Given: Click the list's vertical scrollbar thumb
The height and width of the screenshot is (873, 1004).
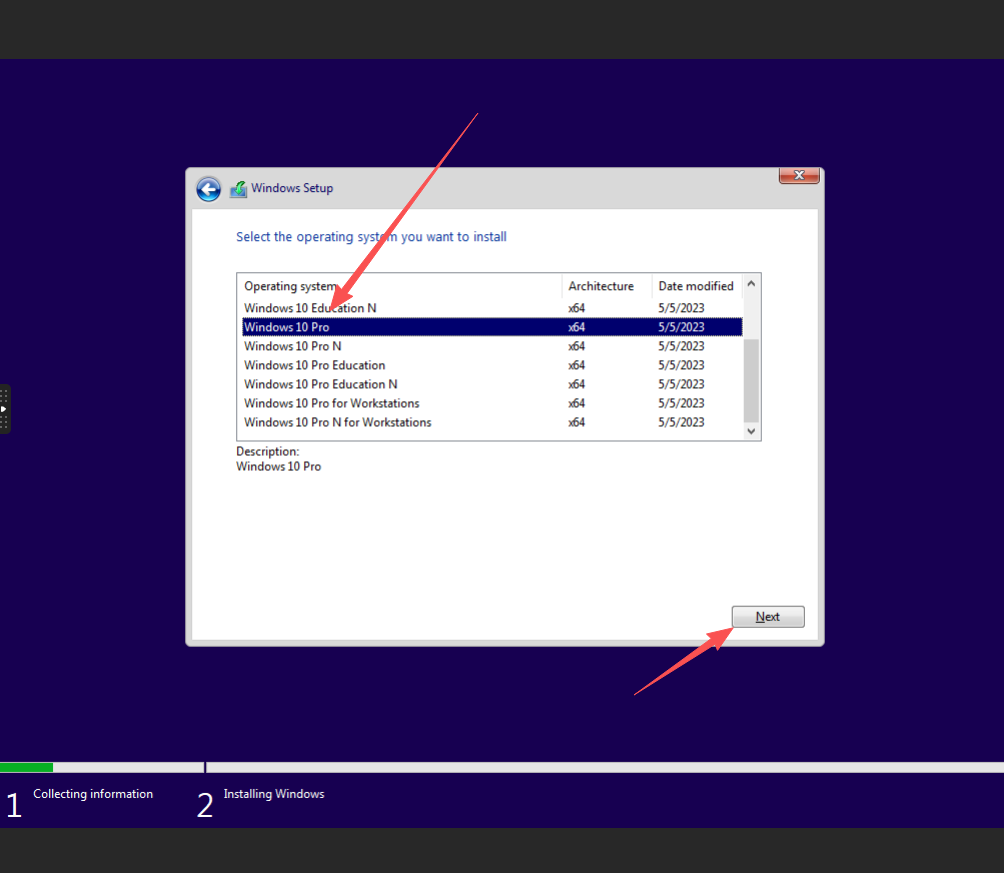Looking at the screenshot, I should pos(751,380).
